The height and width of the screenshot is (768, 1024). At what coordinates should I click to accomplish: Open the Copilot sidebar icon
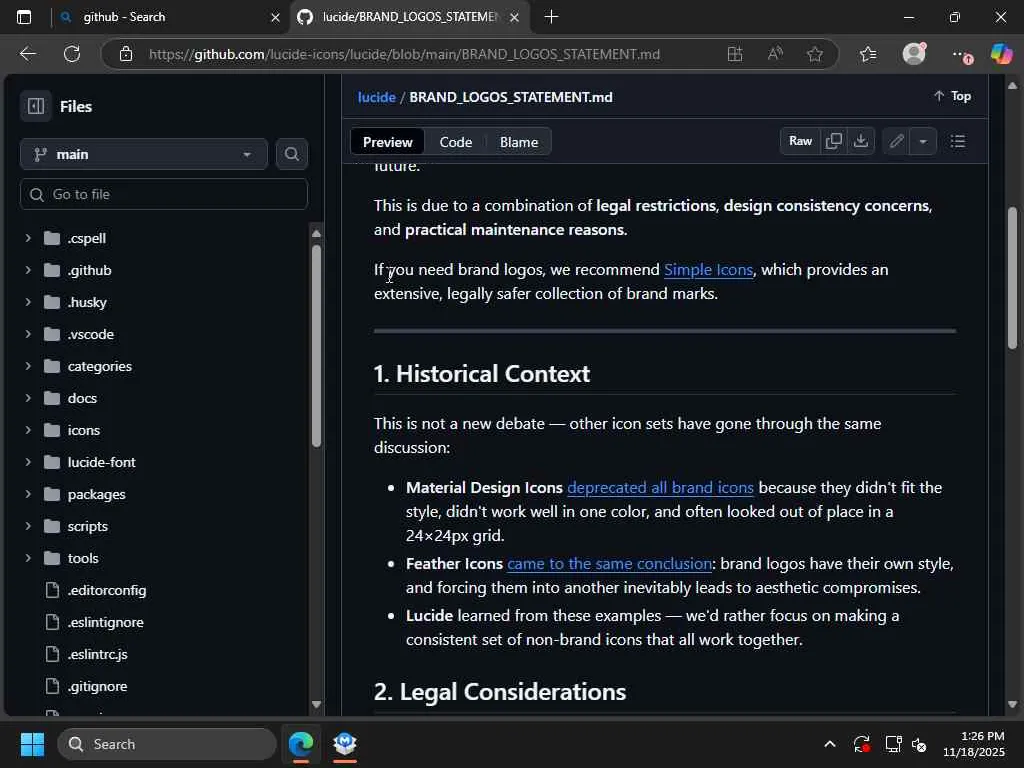tap(1001, 54)
